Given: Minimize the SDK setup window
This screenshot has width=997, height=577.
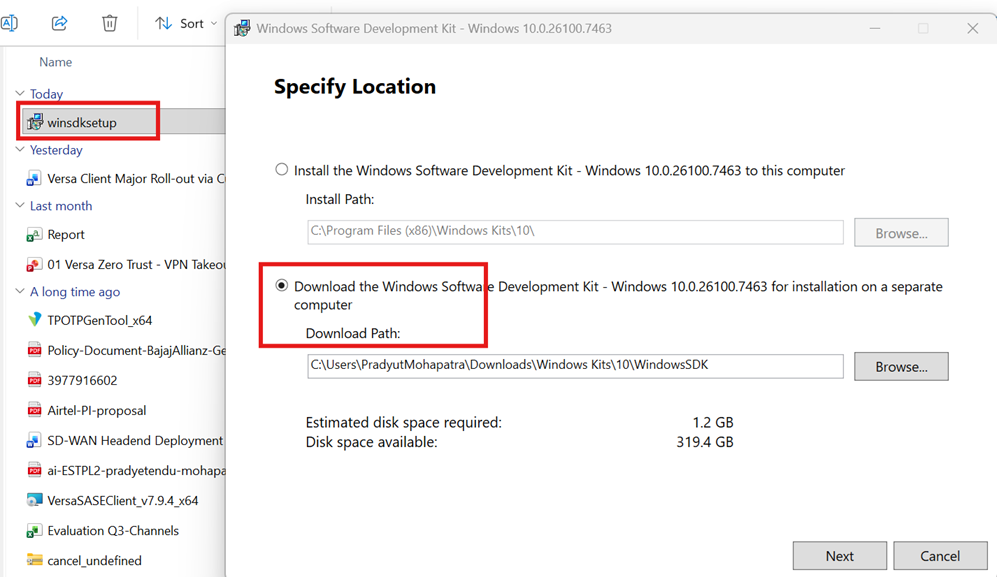Looking at the screenshot, I should click(x=875, y=29).
